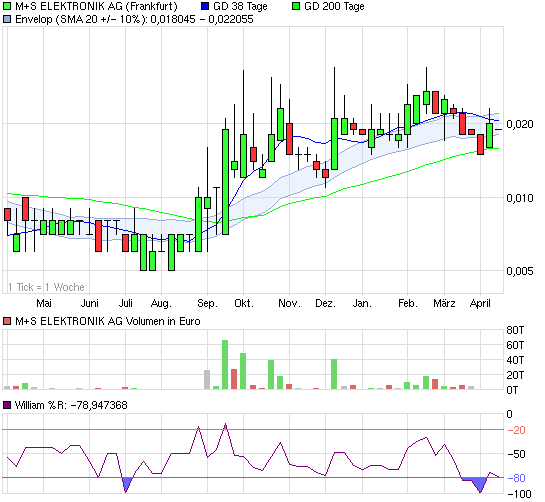Screen dimensions: 545x502
Task: Click the green M+S ELEKTRONIK AG legend swatch
Action: tap(7, 6)
